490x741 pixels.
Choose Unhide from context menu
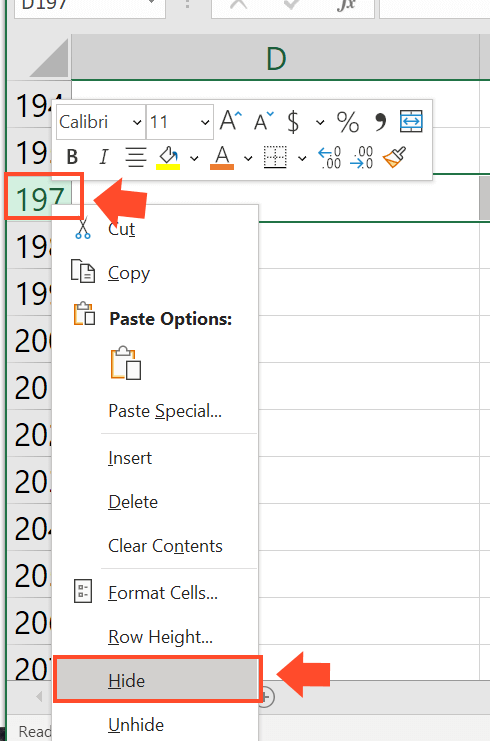(155, 724)
